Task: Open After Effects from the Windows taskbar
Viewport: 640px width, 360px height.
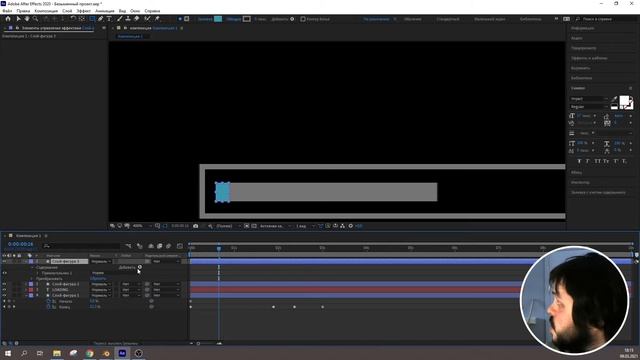Action: pos(122,353)
